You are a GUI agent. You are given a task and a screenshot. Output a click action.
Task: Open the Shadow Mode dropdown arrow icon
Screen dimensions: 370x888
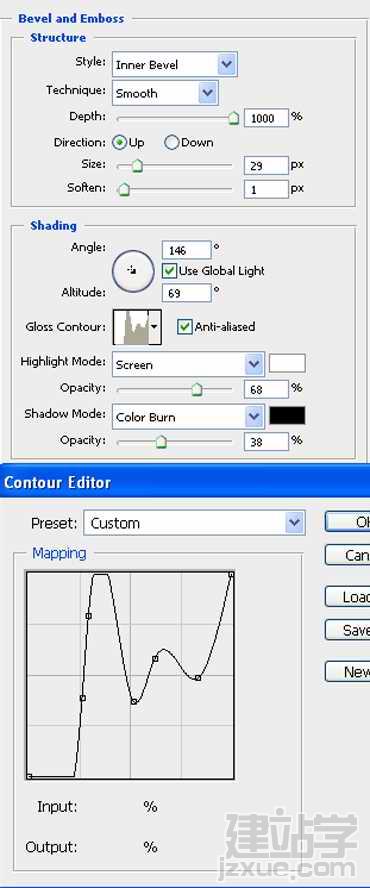[254, 417]
